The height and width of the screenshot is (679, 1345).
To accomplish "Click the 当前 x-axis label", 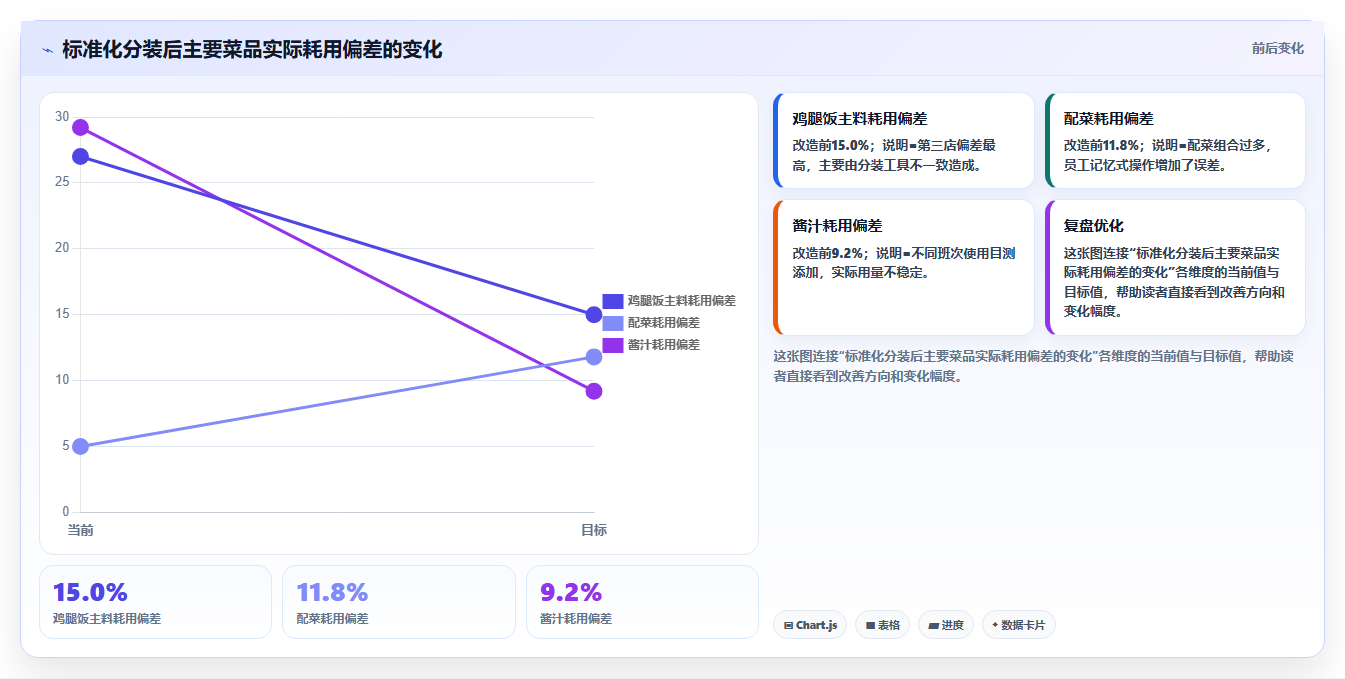I will click(81, 530).
